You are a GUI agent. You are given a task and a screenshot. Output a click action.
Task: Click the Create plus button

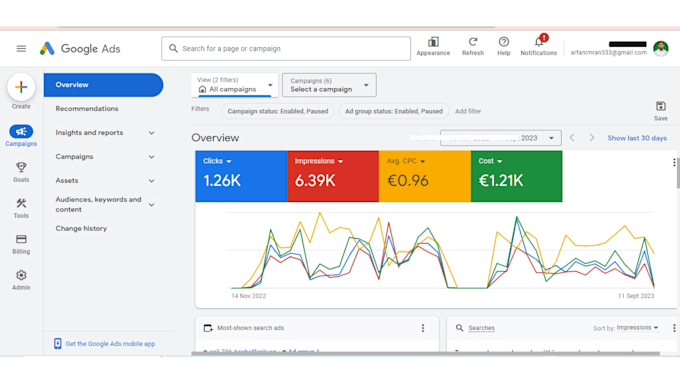(21, 87)
